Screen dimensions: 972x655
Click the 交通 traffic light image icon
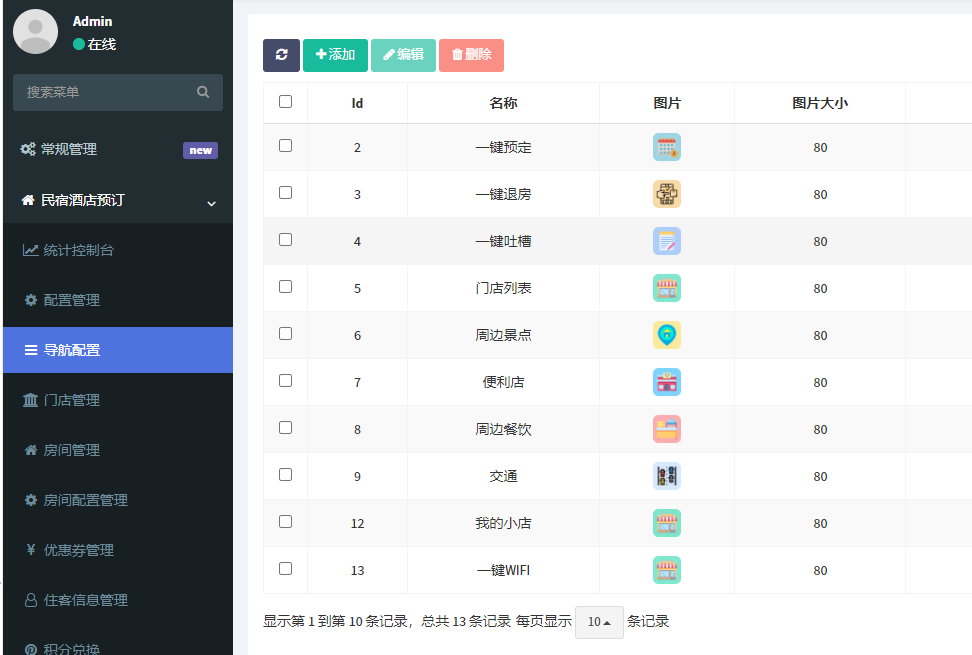666,476
